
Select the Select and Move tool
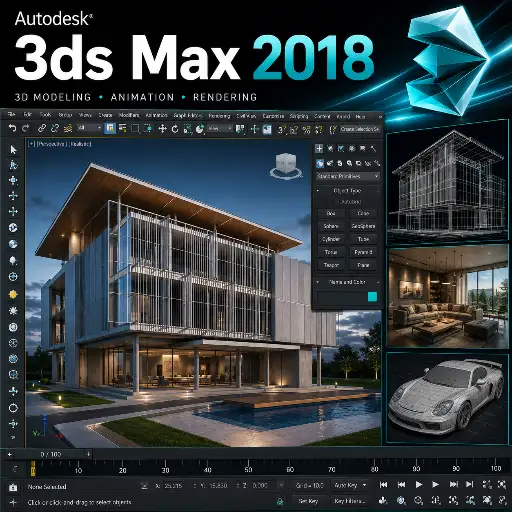coord(162,129)
